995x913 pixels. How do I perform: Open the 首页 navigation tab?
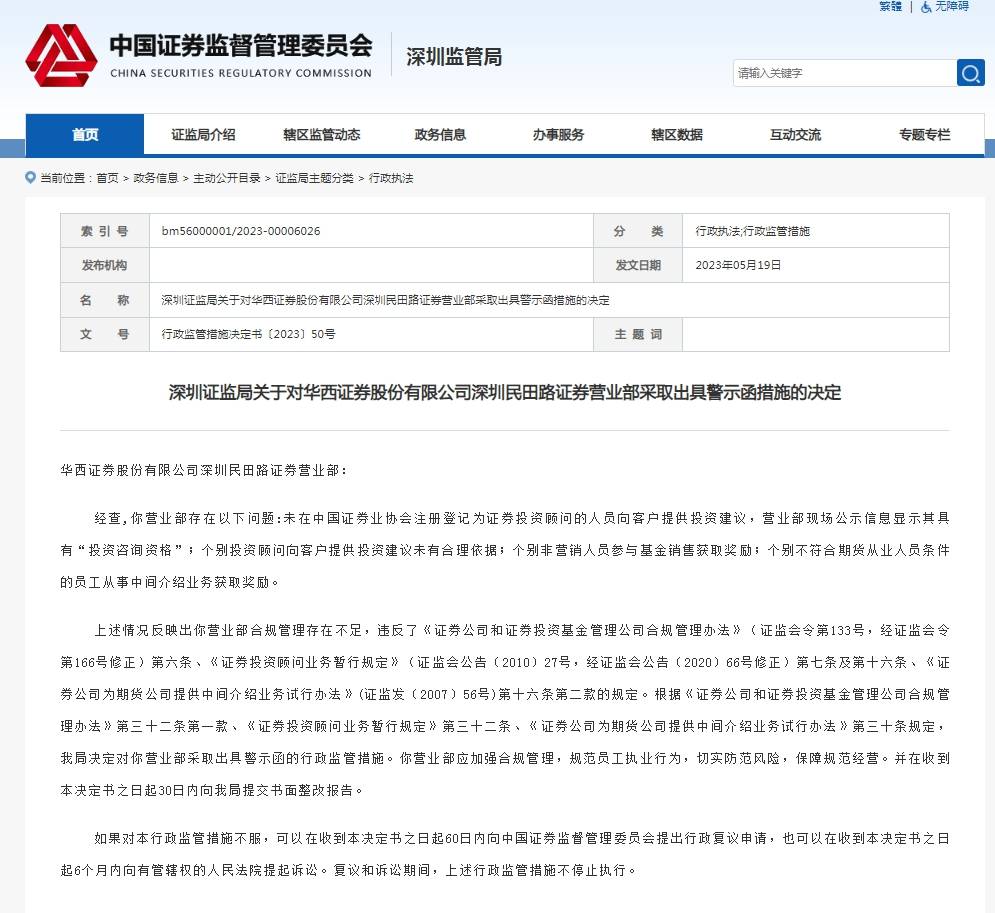[85, 135]
